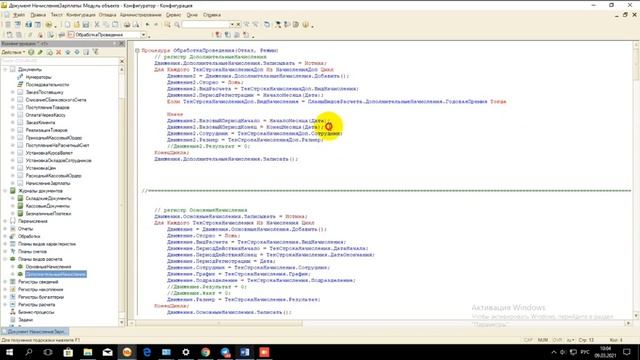This screenshot has width=640, height=360.
Task: Select highlighted ДополнительныеНачисления item
Action: [x=56, y=274]
